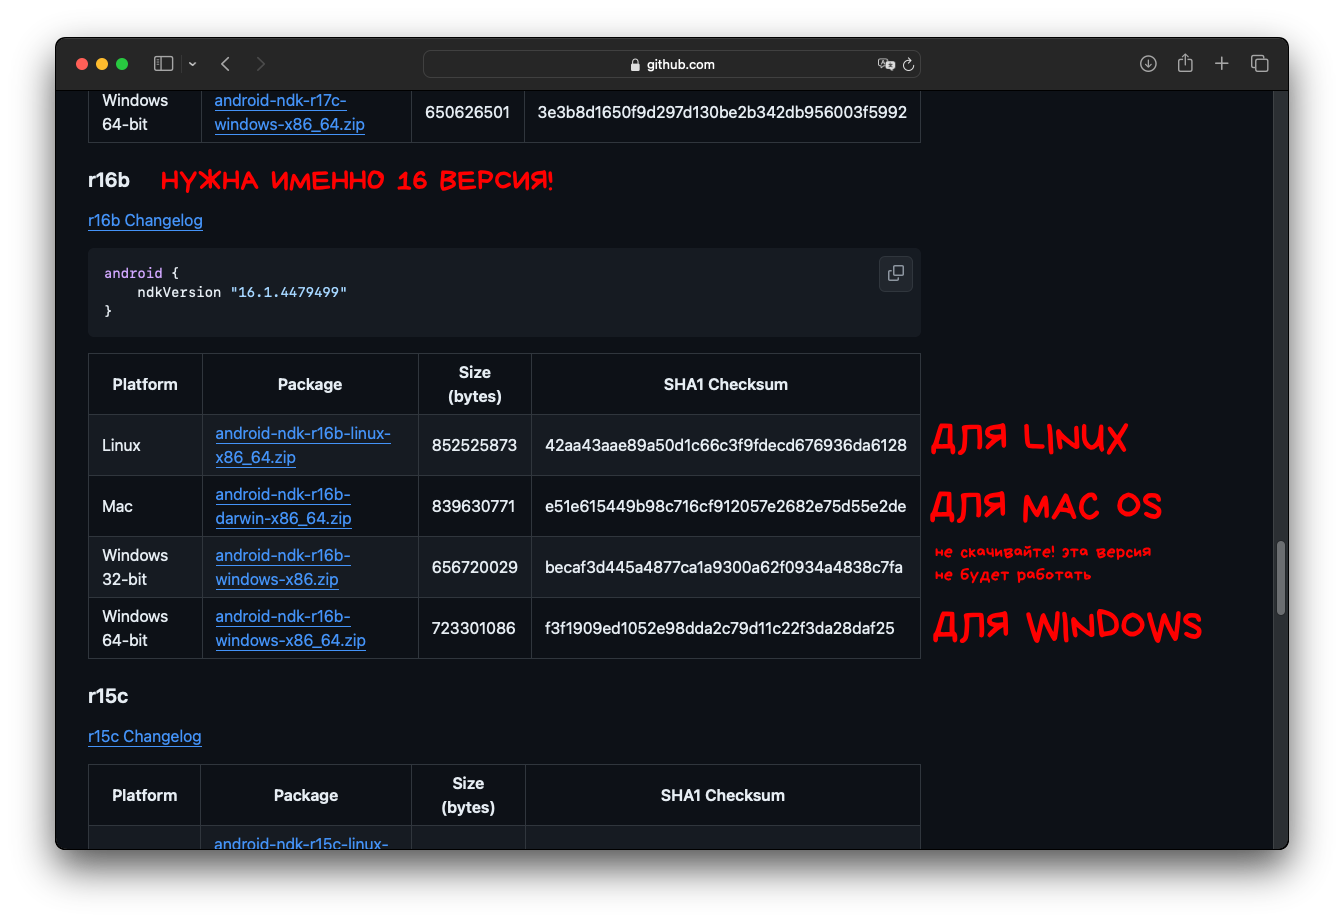Screen dimensions: 1344x923
Task: Click the page vertical scrollbar thumb
Action: 1281,578
